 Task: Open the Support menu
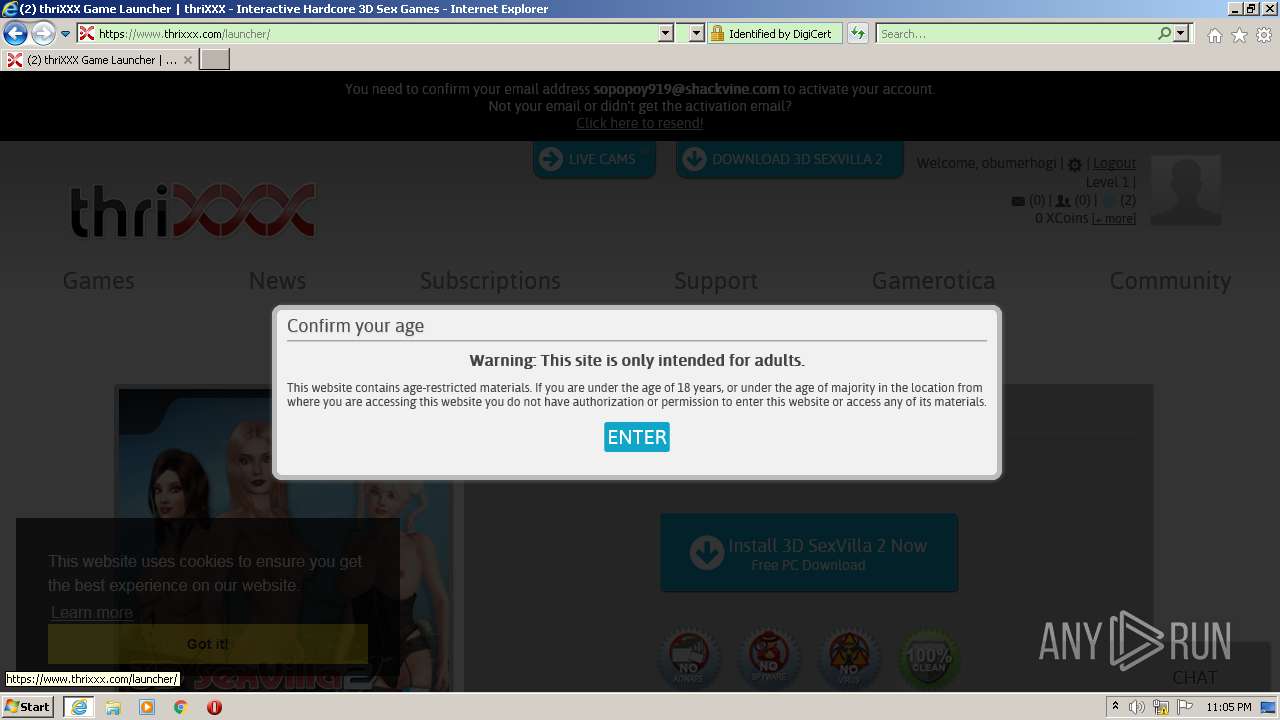point(716,281)
